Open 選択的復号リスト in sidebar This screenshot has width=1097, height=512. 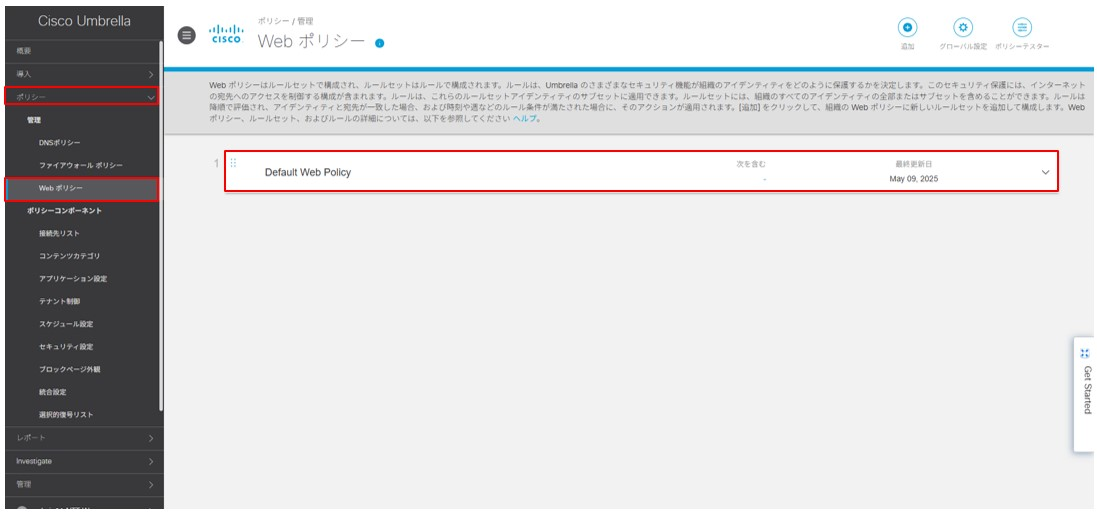[66, 415]
